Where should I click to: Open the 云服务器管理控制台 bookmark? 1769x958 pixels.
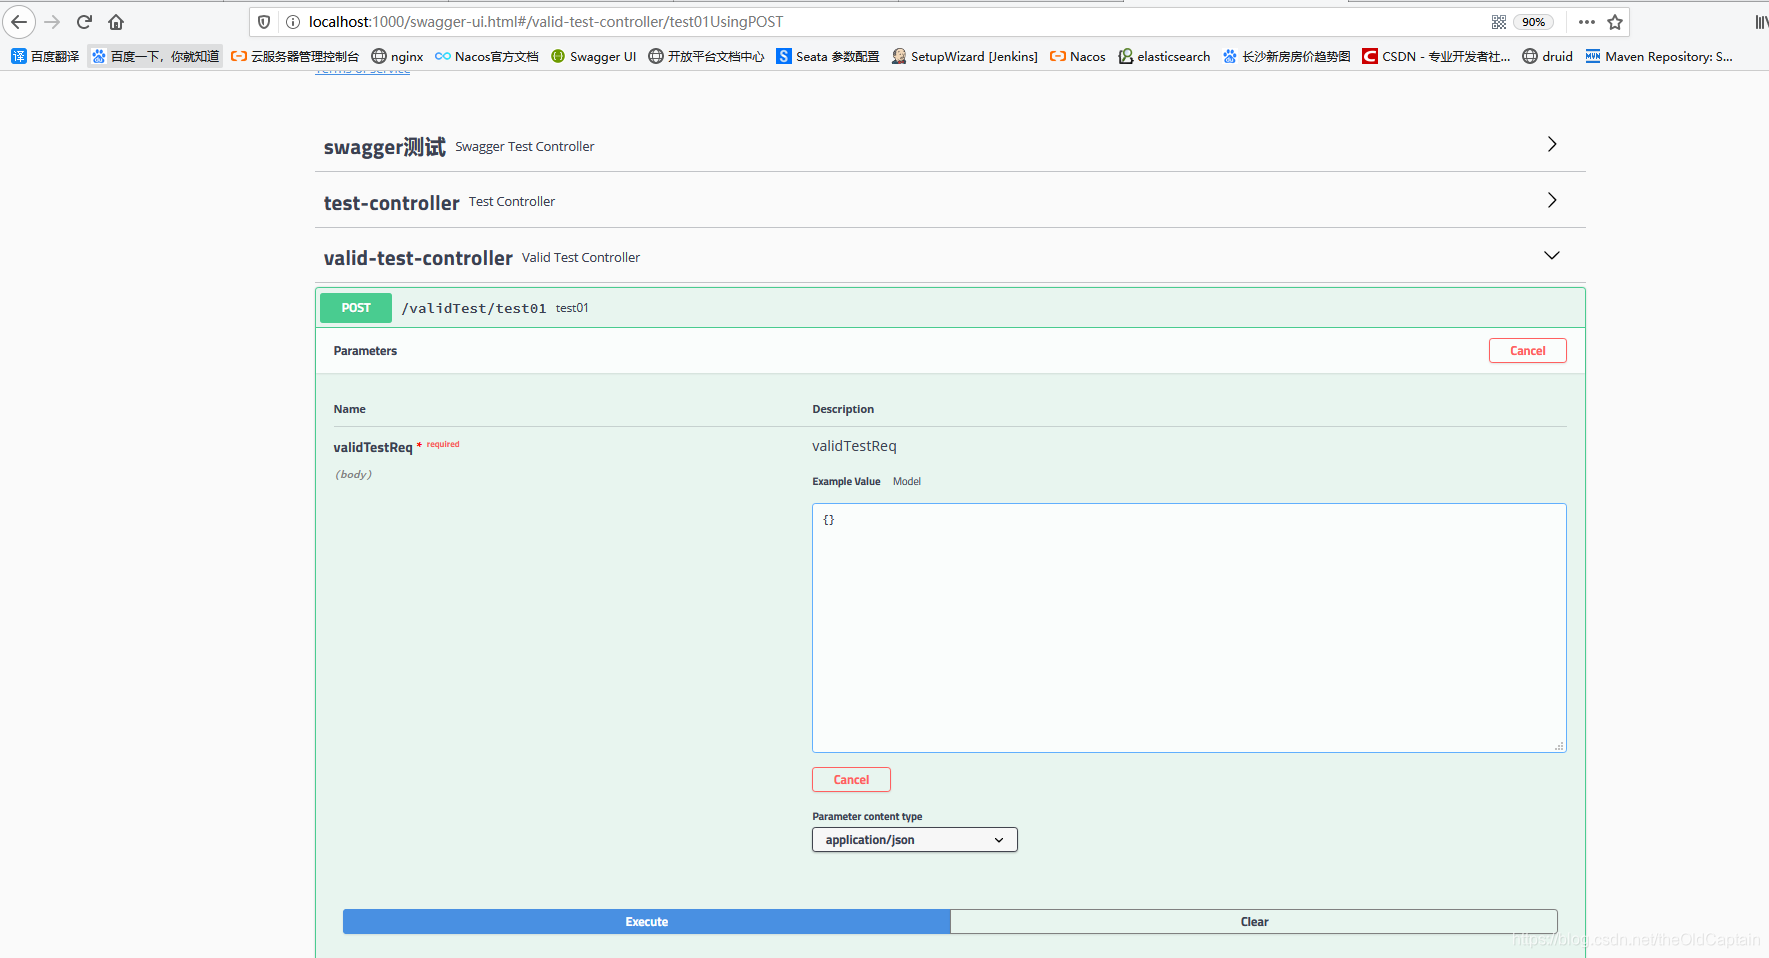click(x=295, y=56)
